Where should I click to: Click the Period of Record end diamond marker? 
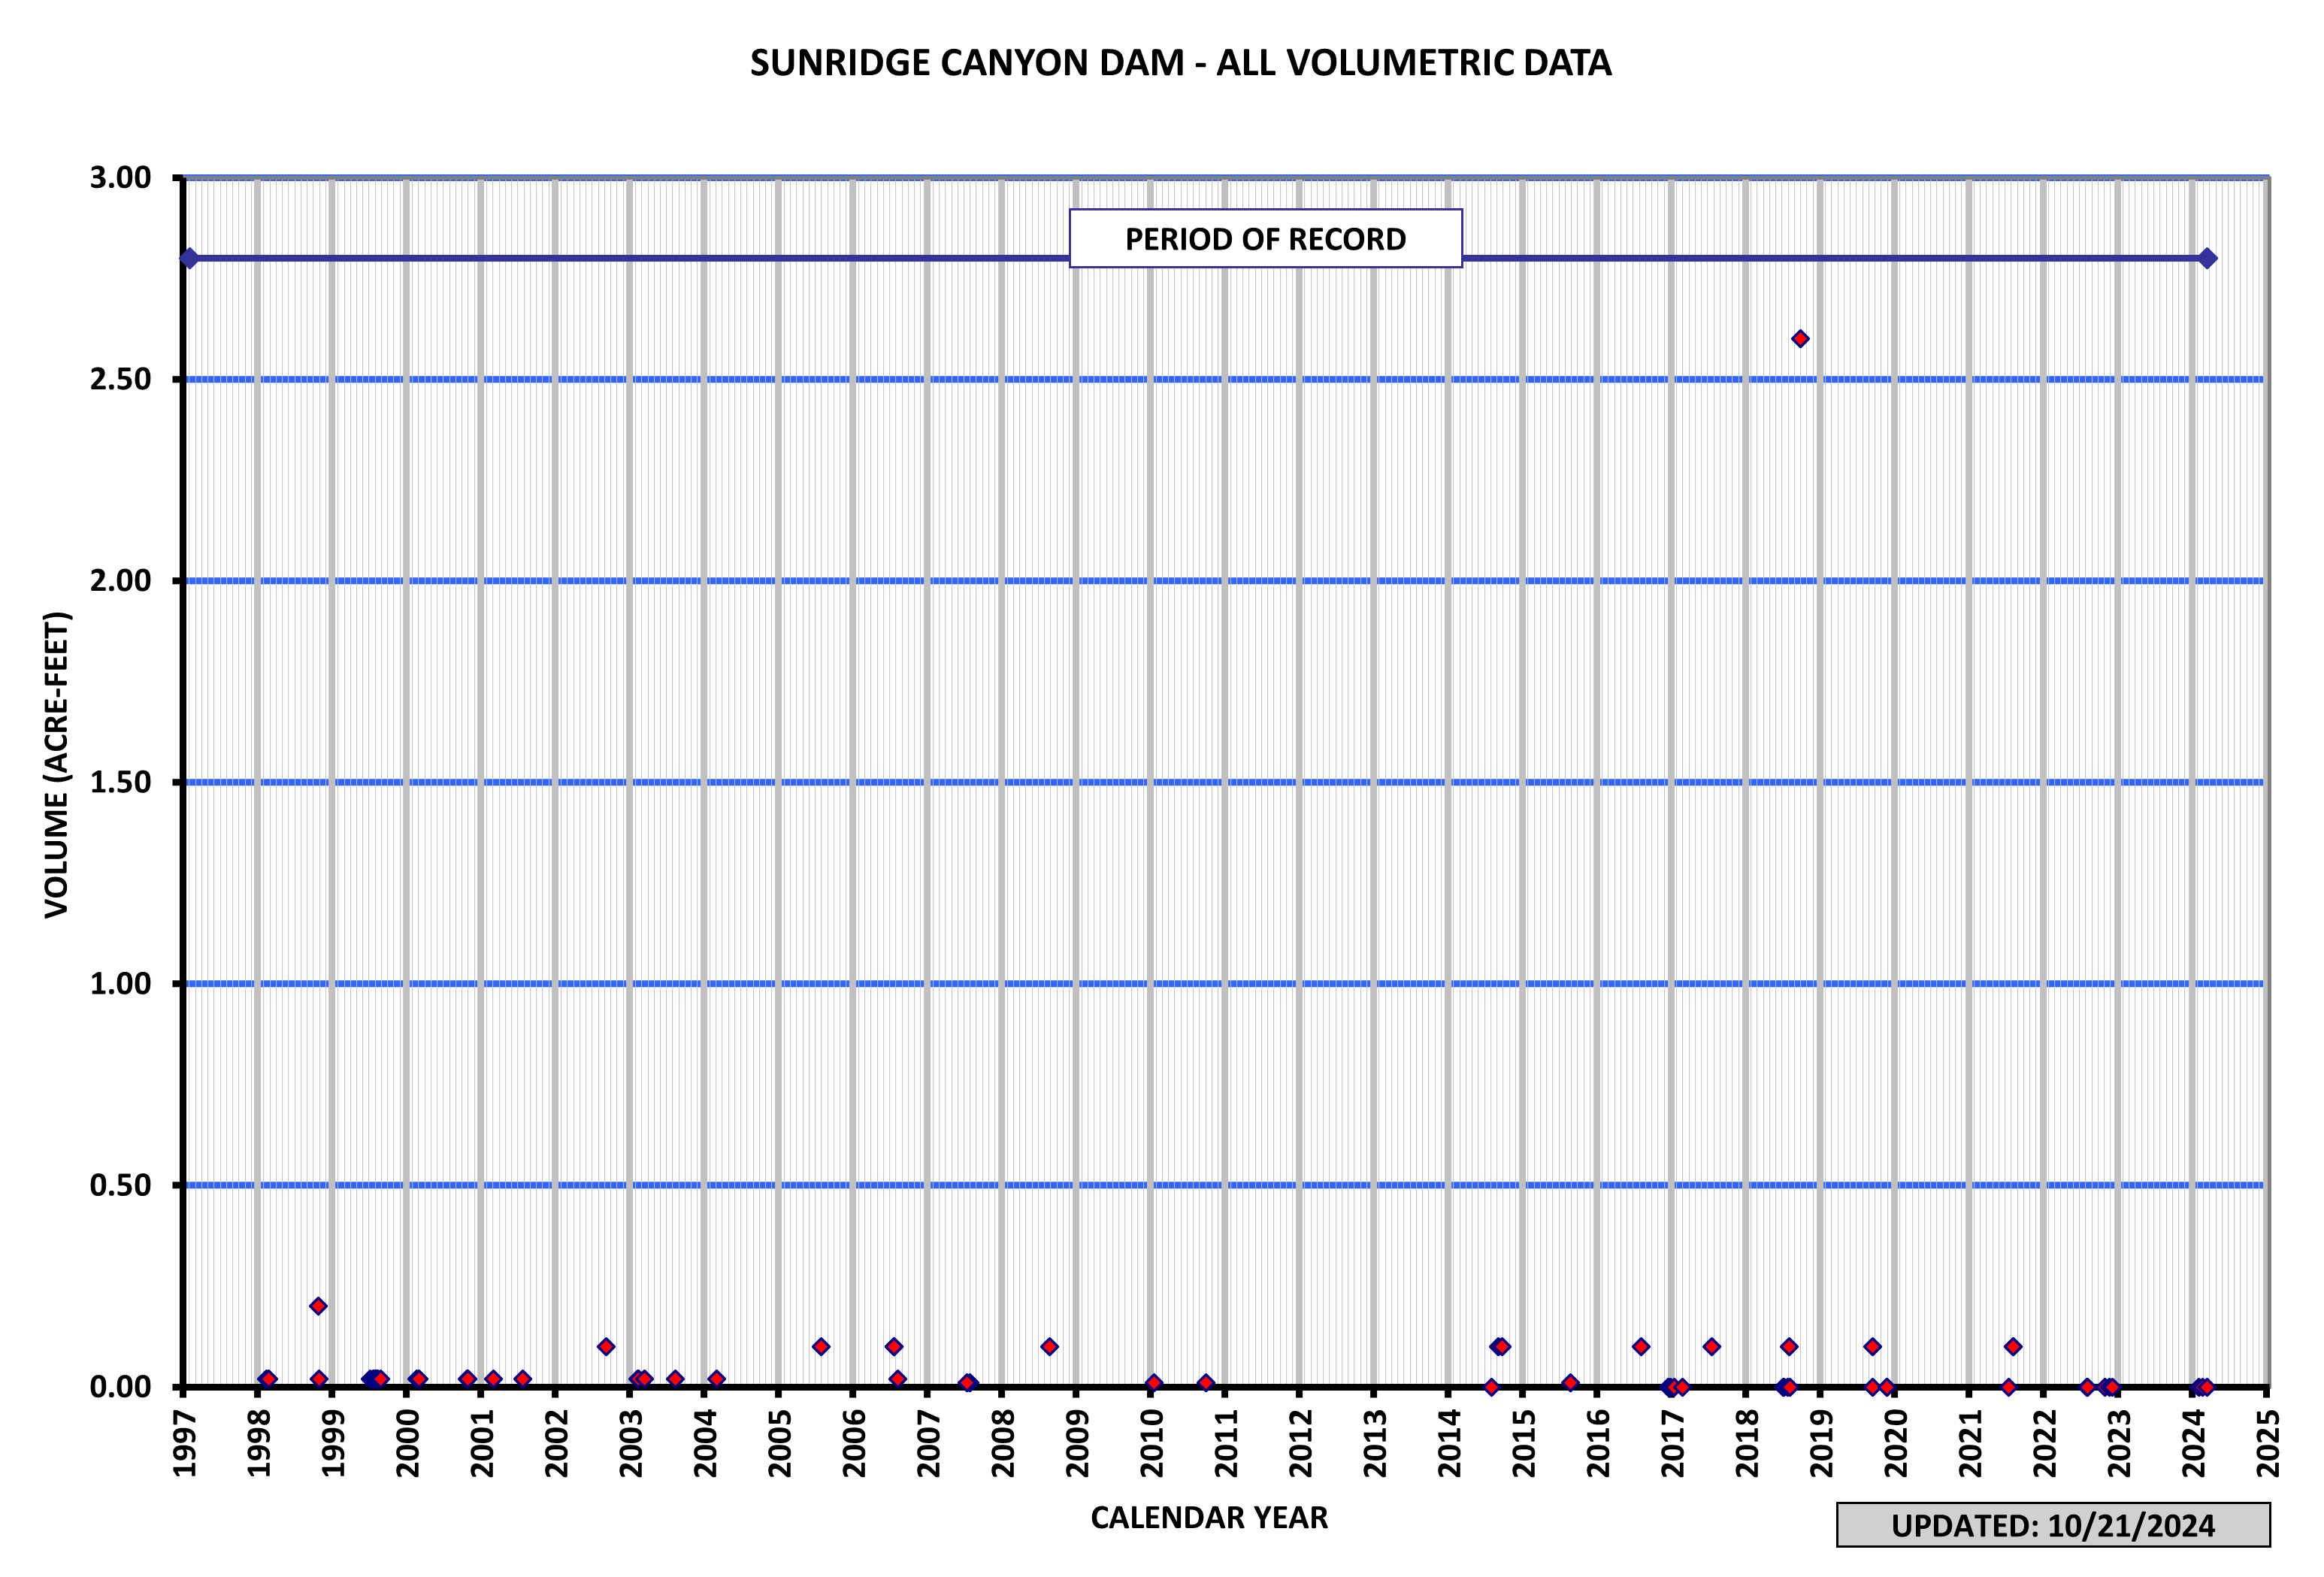2208,259
